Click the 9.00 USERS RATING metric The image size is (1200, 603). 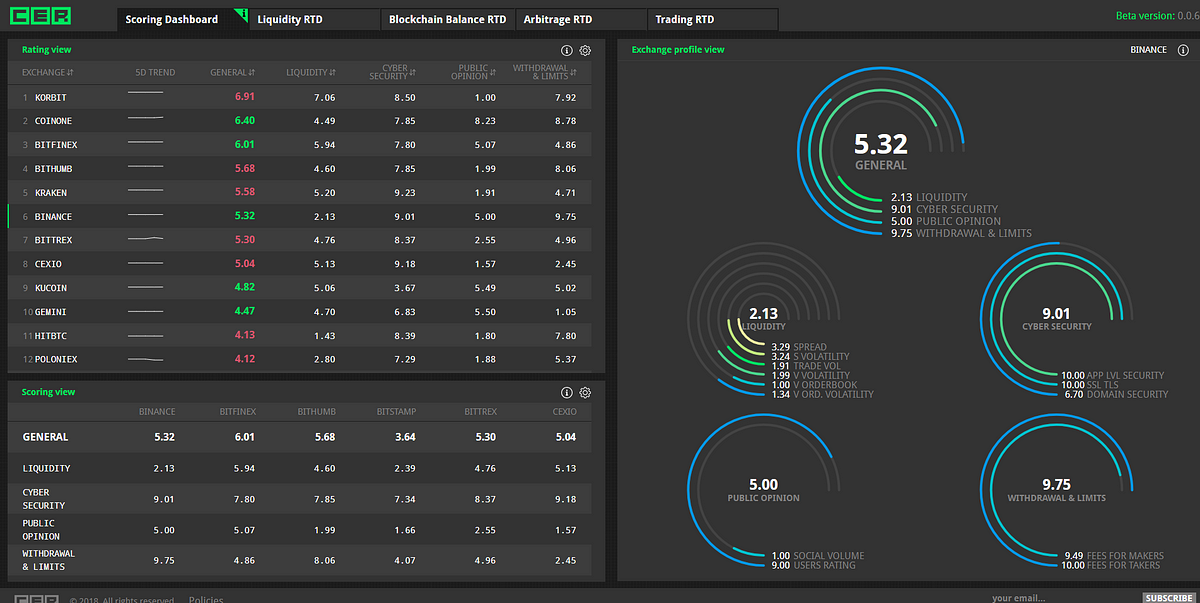(812, 565)
